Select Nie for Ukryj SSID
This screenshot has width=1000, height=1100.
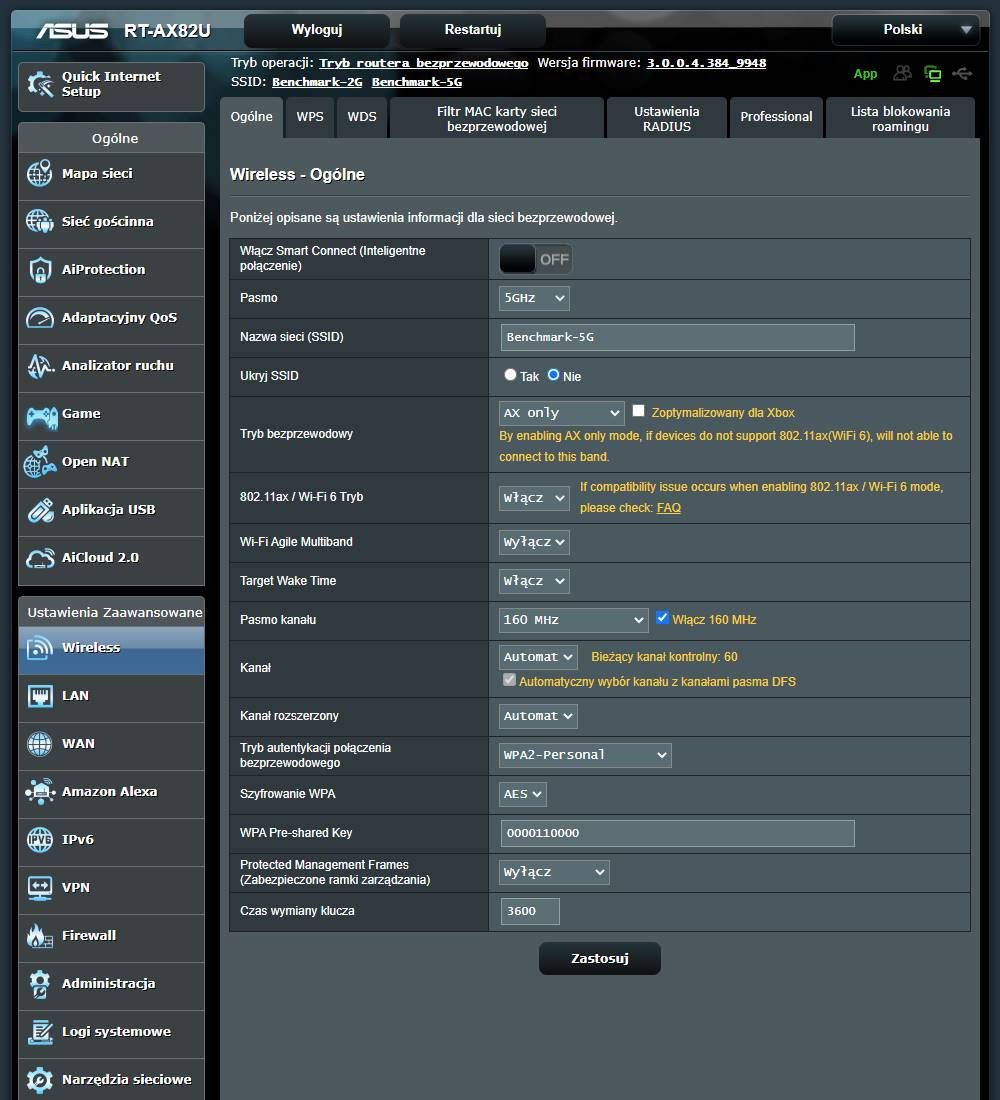554,375
